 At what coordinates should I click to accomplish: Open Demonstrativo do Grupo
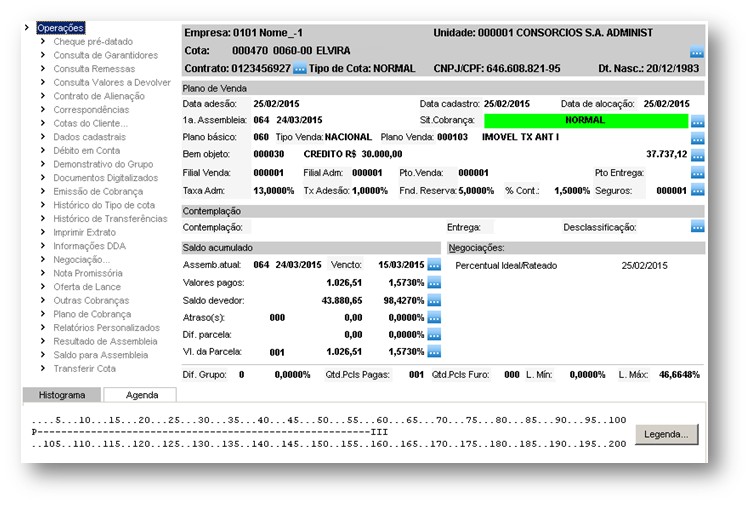pyautogui.click(x=103, y=164)
